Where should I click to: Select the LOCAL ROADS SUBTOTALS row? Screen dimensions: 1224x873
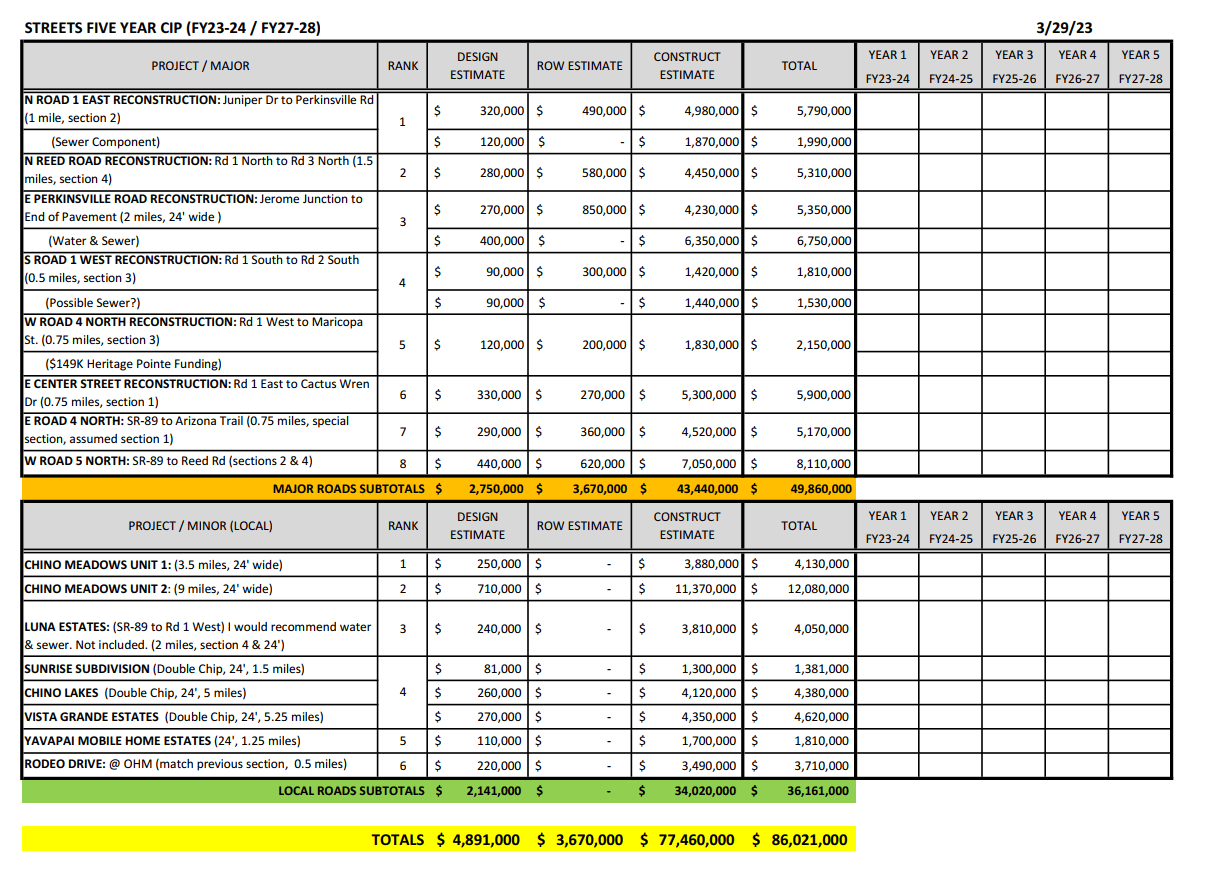point(350,790)
